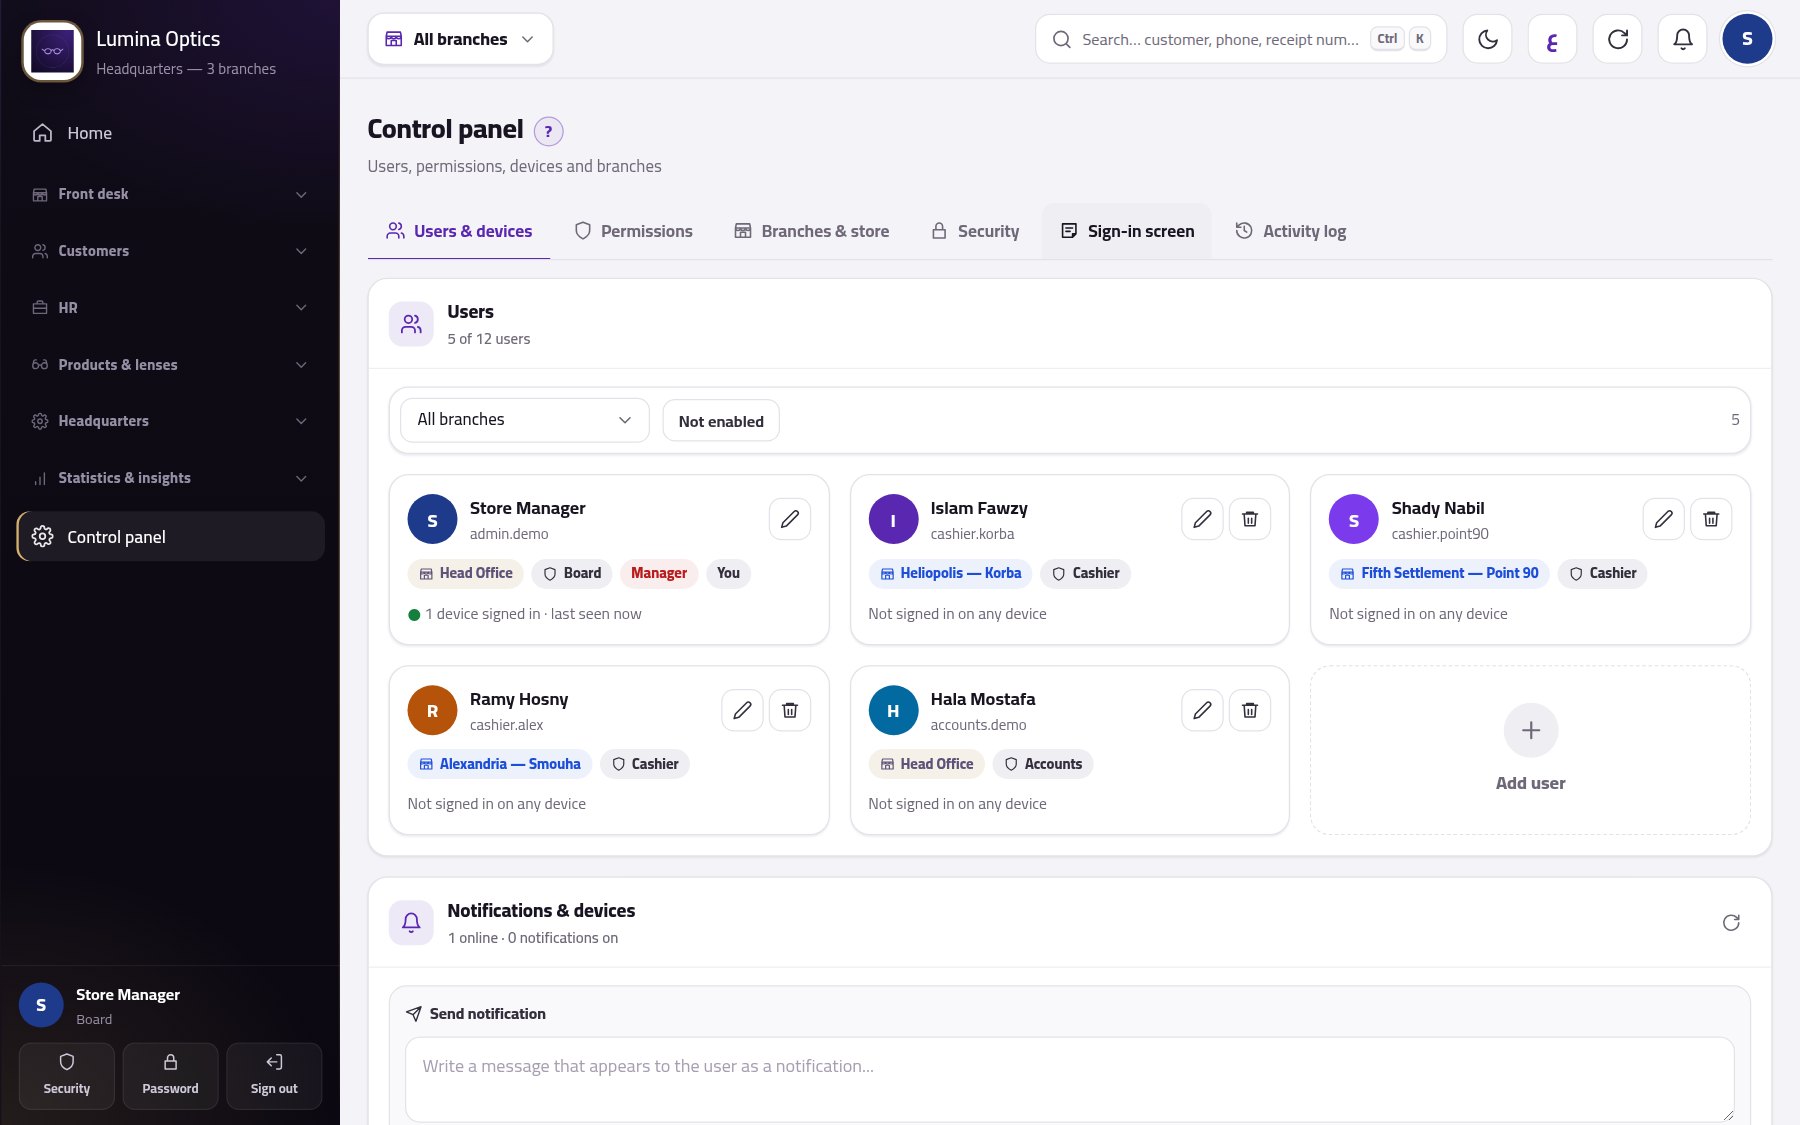Click the help question mark beside Control panel
Screen dimensions: 1800x1125
click(548, 131)
